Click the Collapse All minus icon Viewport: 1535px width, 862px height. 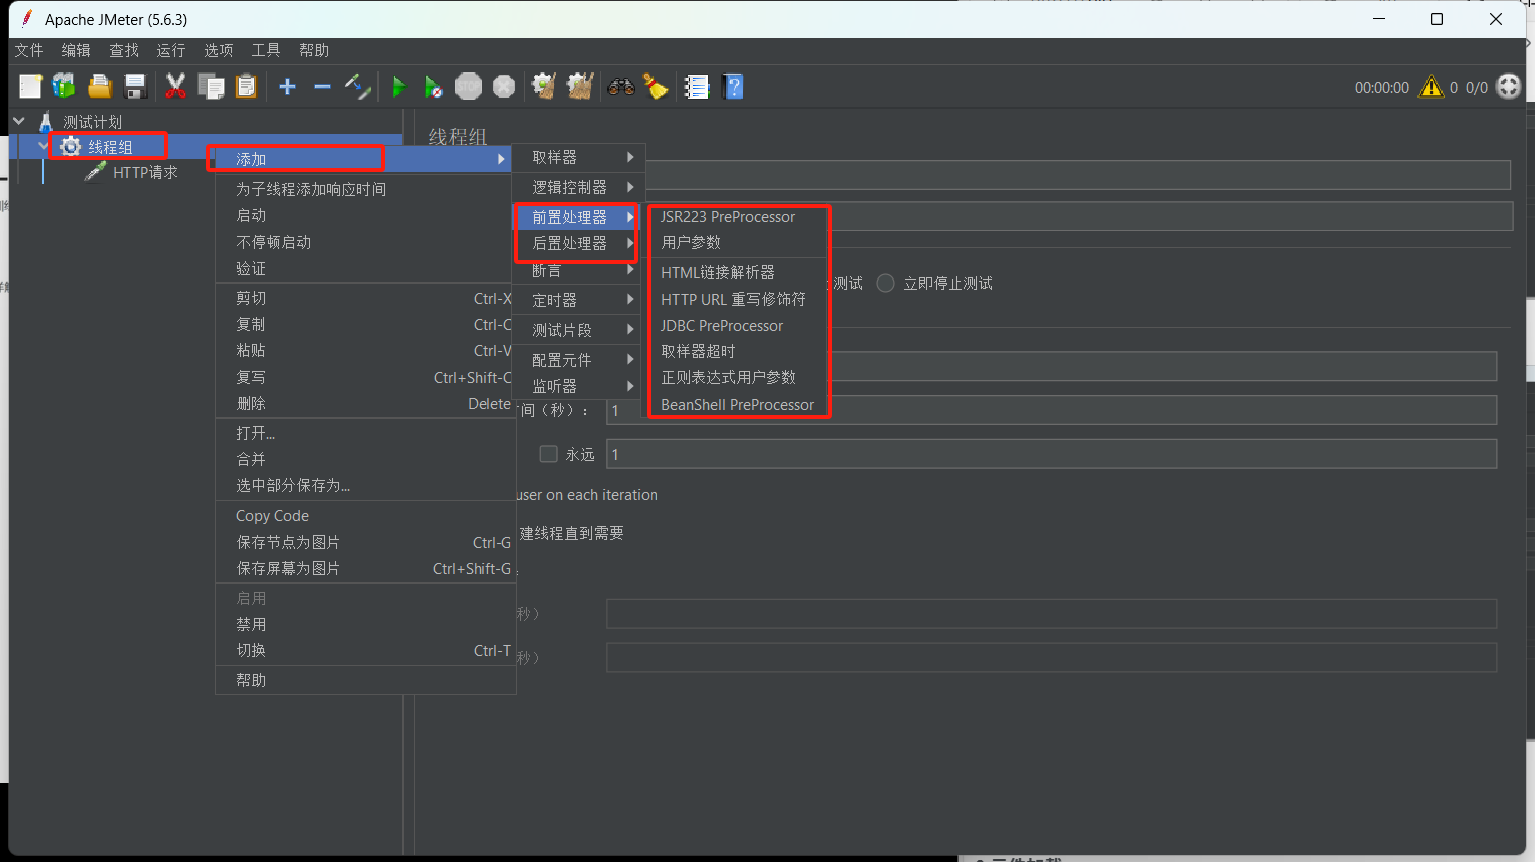click(322, 87)
